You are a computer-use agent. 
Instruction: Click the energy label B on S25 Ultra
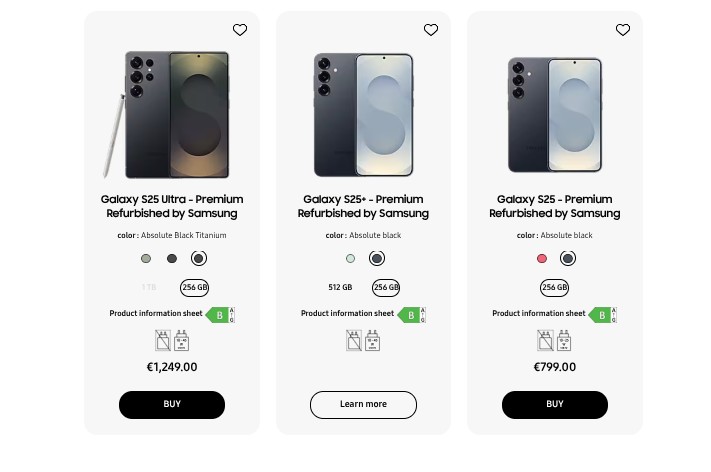(x=221, y=314)
